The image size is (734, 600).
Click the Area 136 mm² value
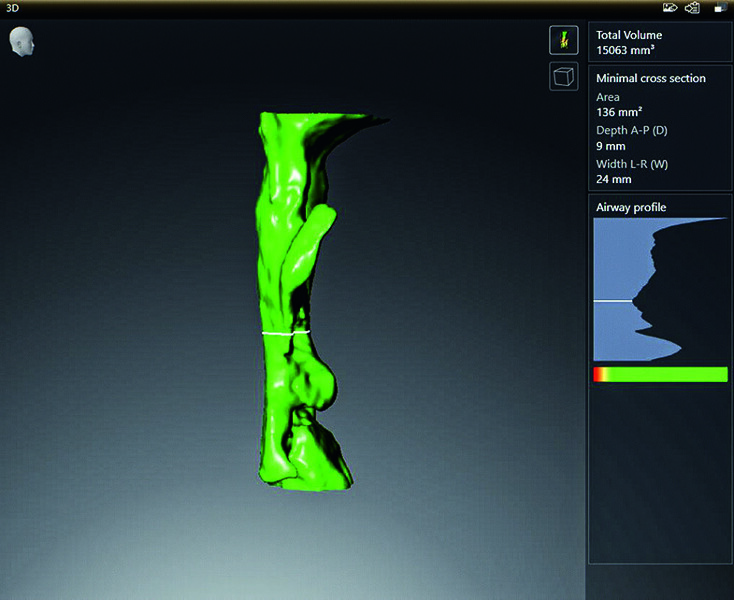pyautogui.click(x=613, y=113)
